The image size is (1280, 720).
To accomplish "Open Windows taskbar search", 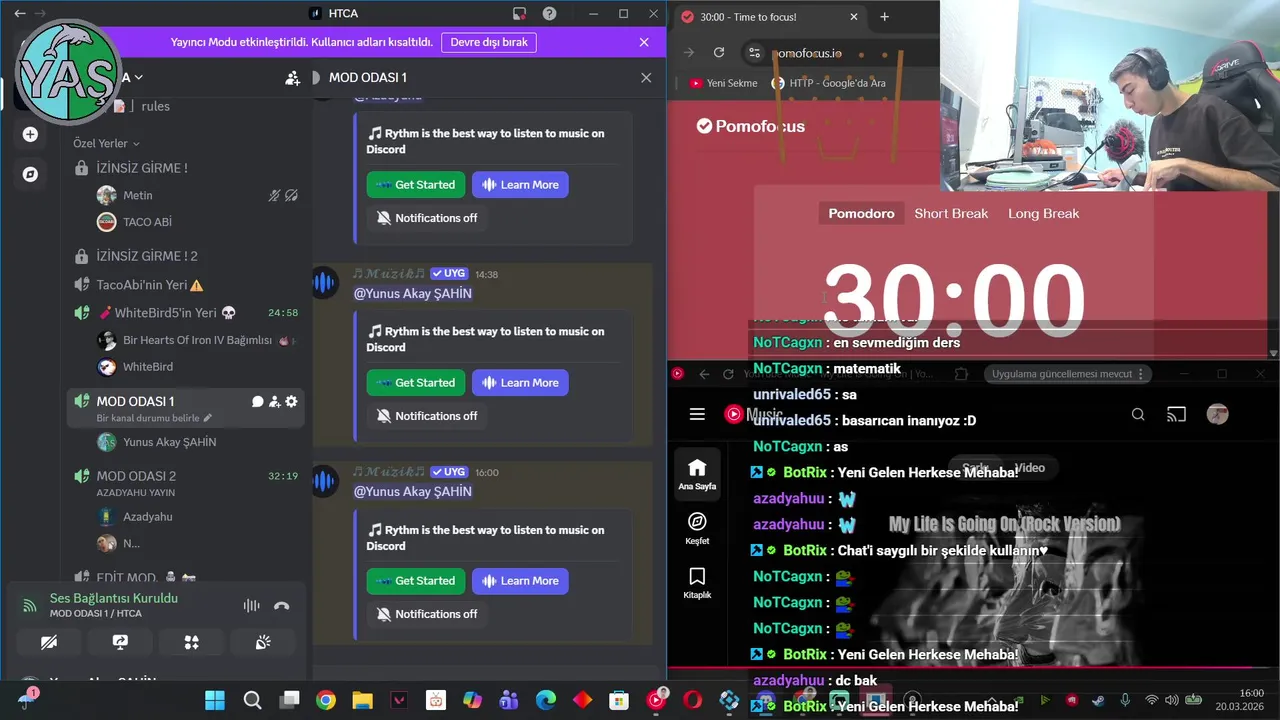I will tap(252, 700).
